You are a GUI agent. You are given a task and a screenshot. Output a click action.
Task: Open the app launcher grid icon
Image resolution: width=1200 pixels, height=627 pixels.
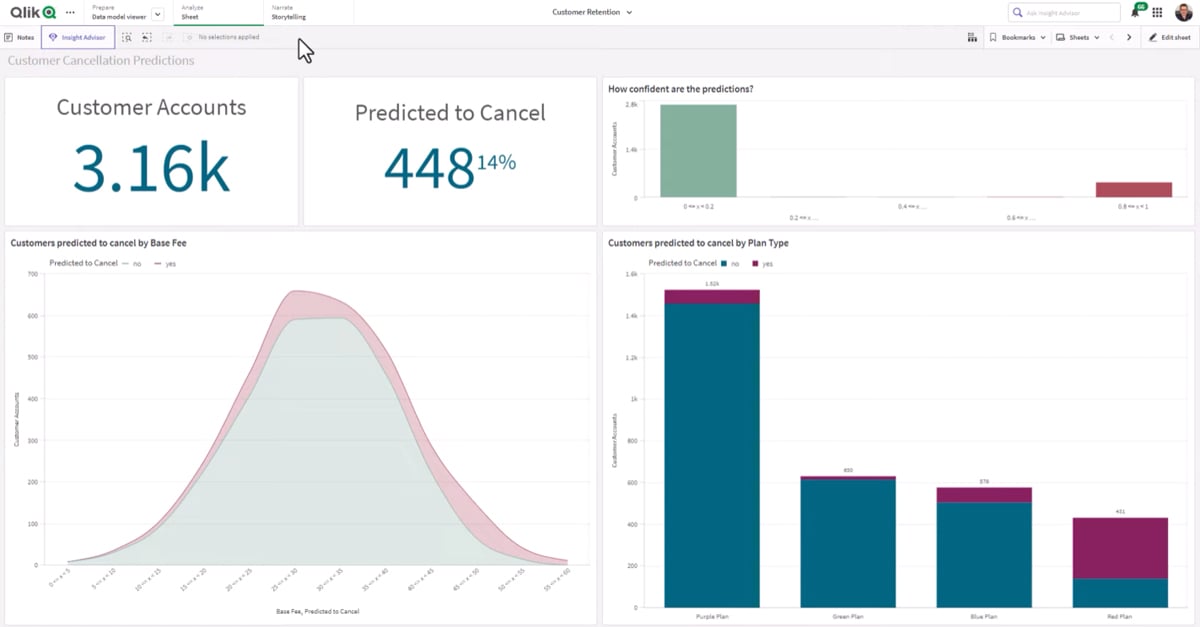coord(1157,13)
